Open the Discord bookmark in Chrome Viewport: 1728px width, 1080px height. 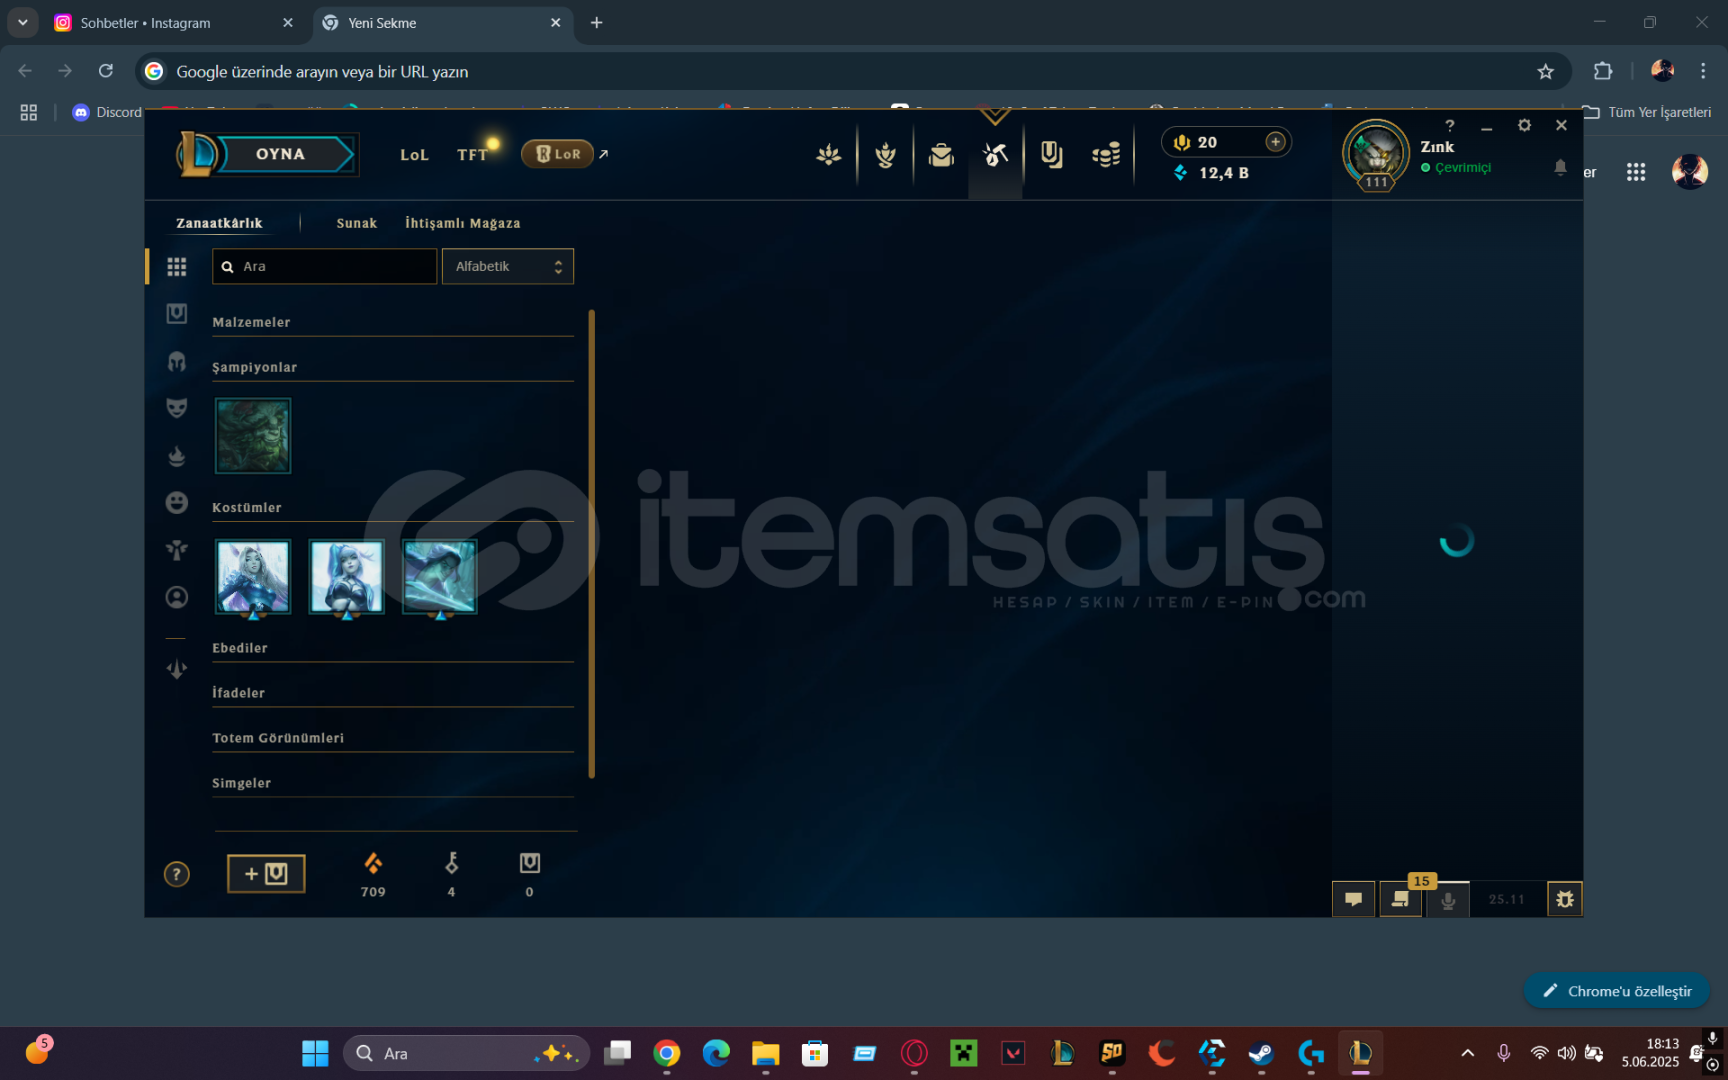107,112
